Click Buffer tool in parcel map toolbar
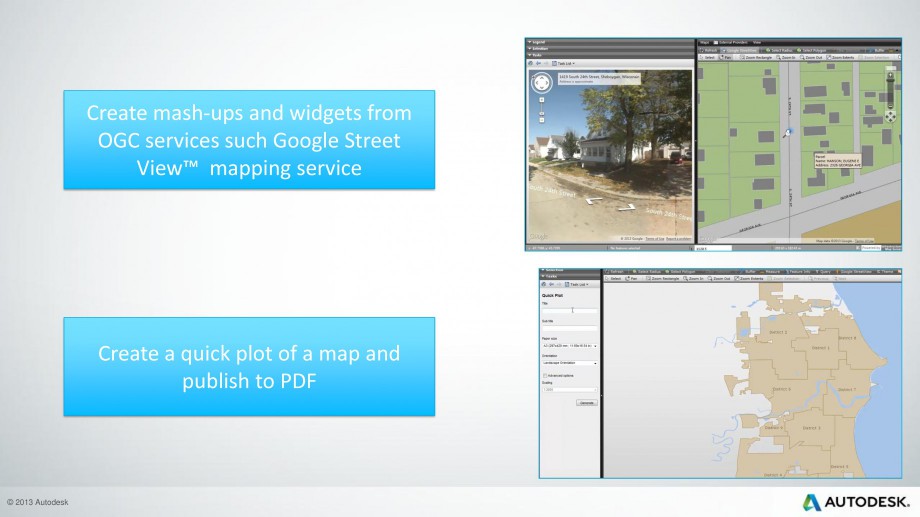 pos(875,50)
